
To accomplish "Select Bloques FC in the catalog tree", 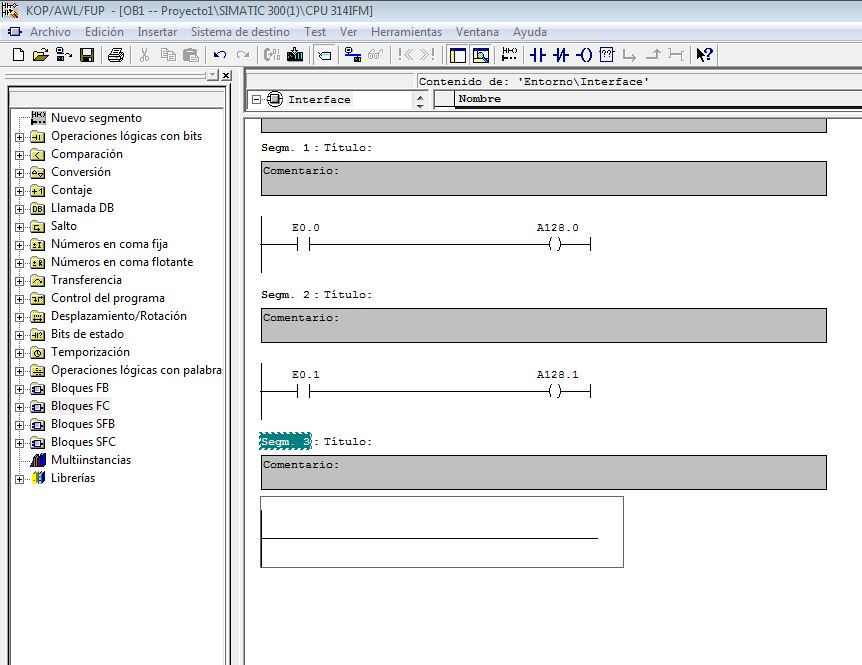I will click(x=80, y=406).
